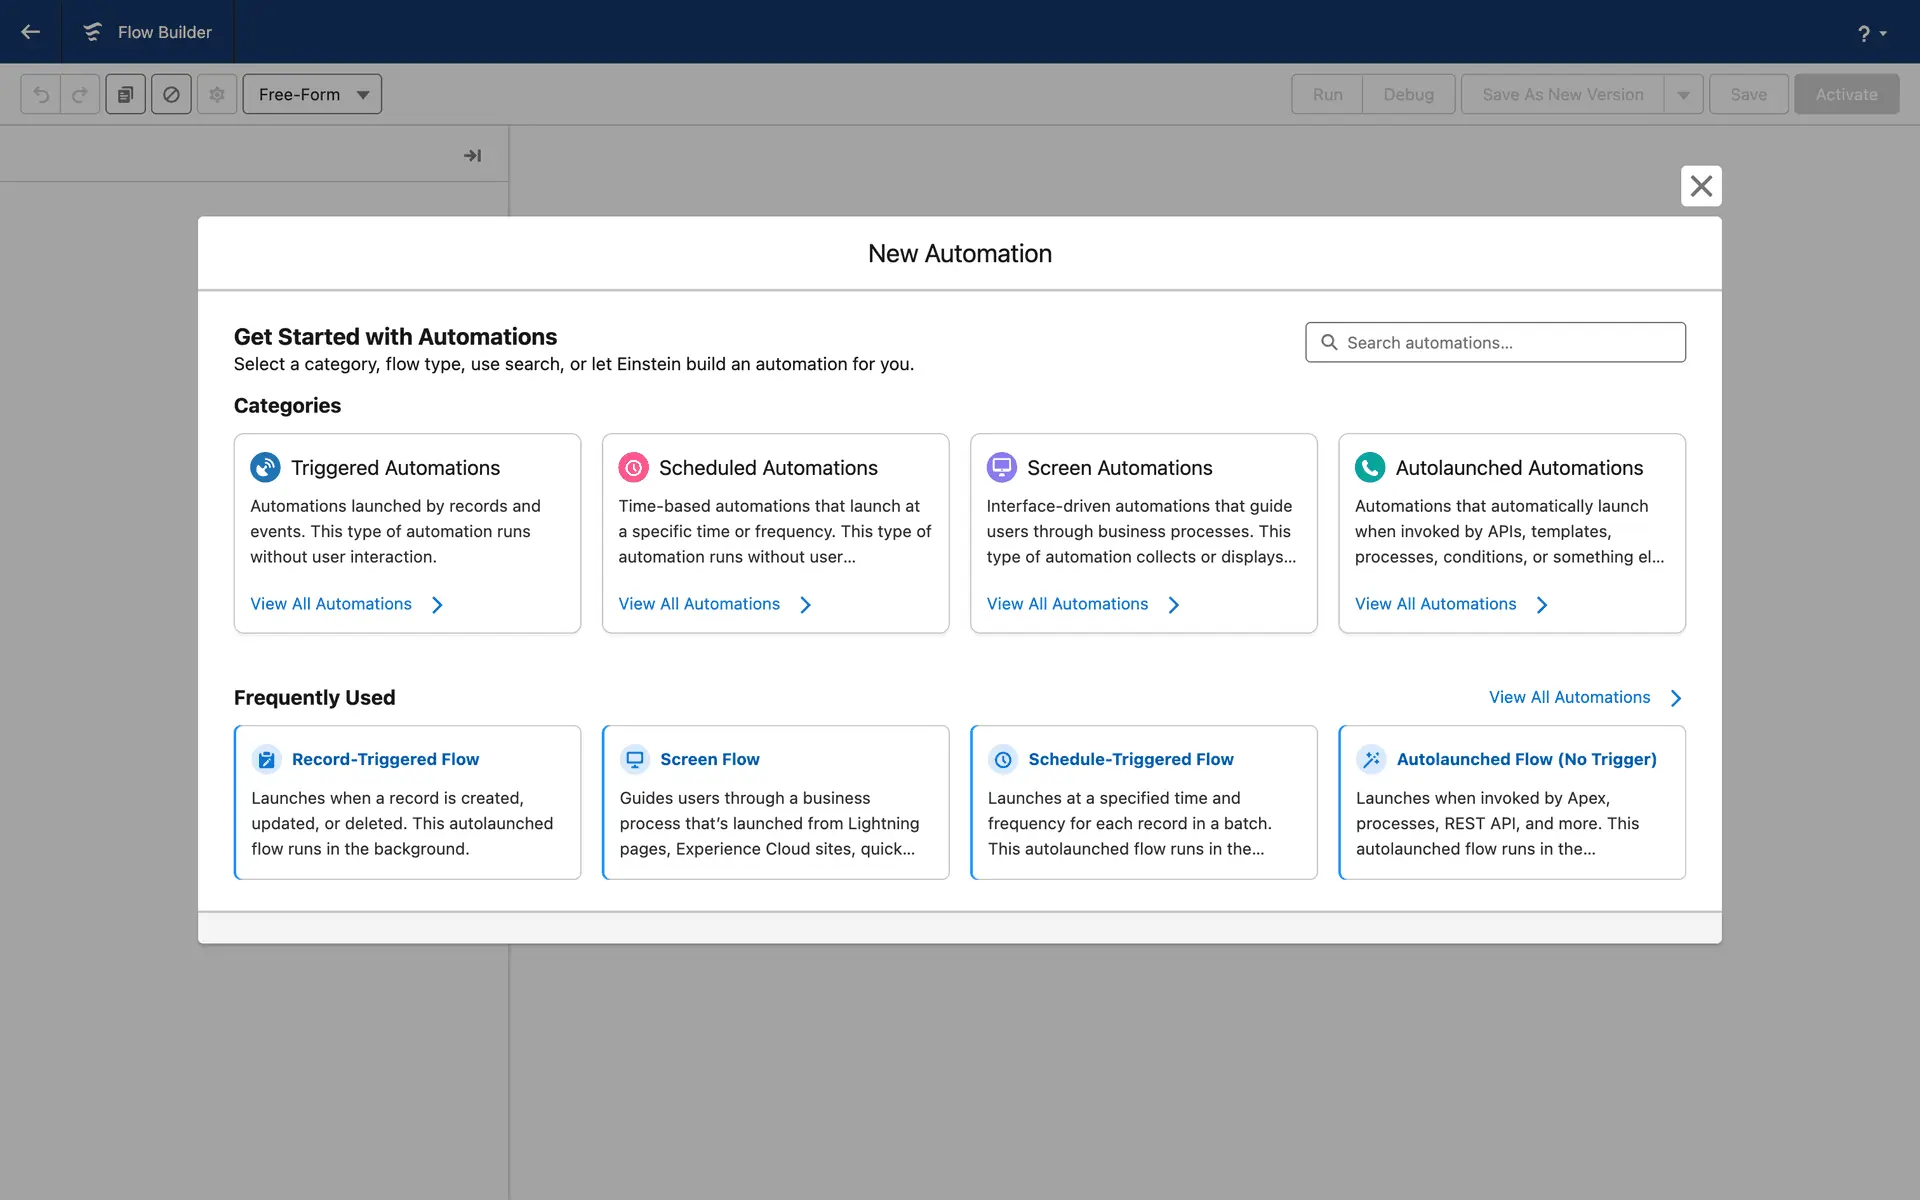Choose the Screen Flow option

click(x=775, y=802)
